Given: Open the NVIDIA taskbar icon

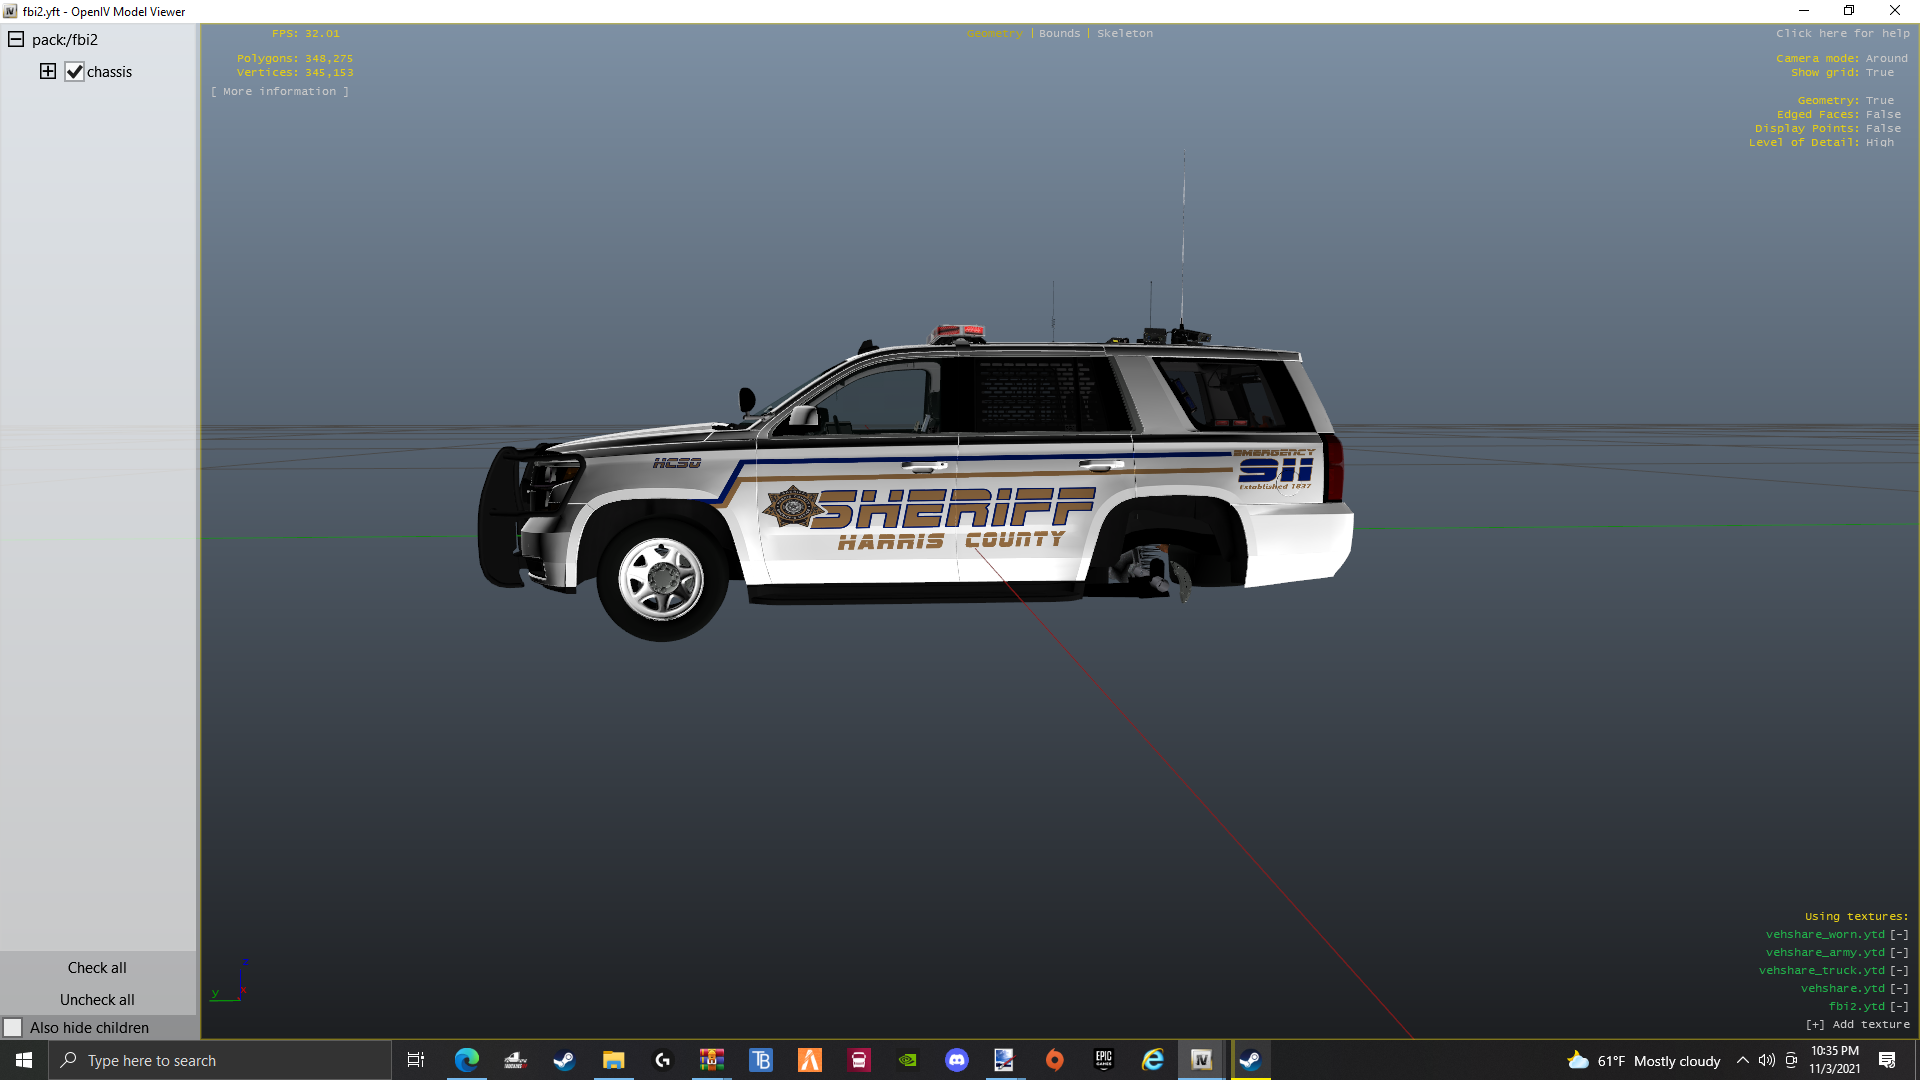Looking at the screenshot, I should (908, 1060).
